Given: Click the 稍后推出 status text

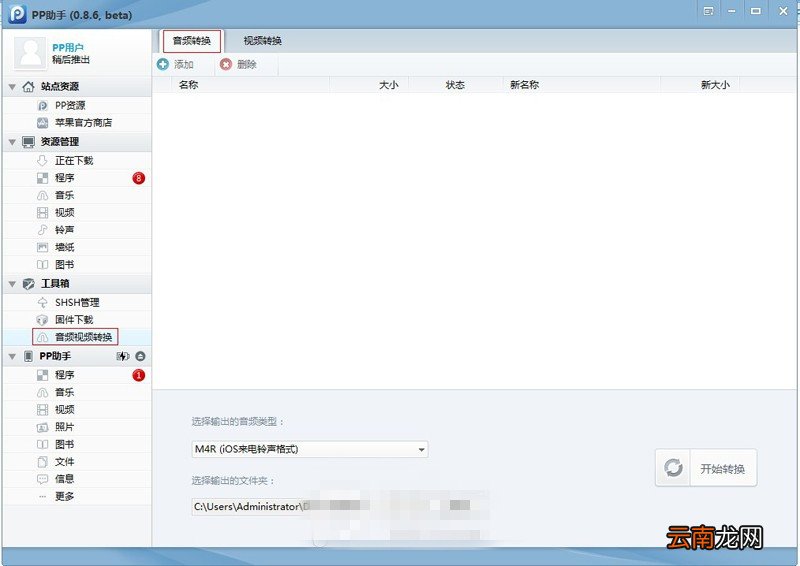Looking at the screenshot, I should tap(71, 60).
